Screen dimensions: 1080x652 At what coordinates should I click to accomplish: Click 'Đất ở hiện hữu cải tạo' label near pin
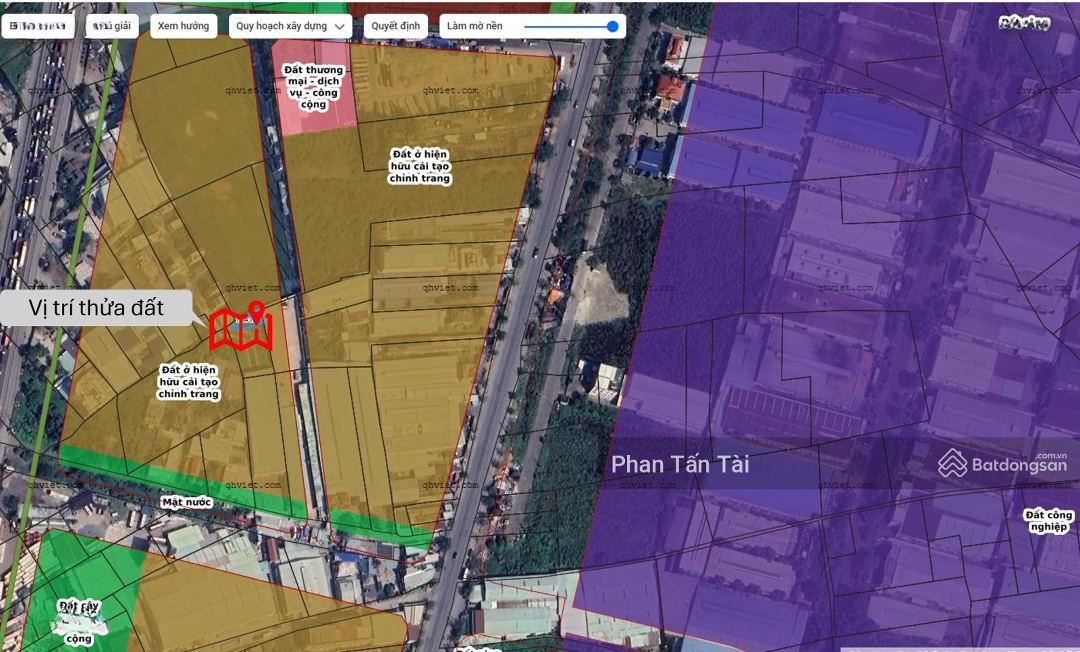click(x=188, y=382)
